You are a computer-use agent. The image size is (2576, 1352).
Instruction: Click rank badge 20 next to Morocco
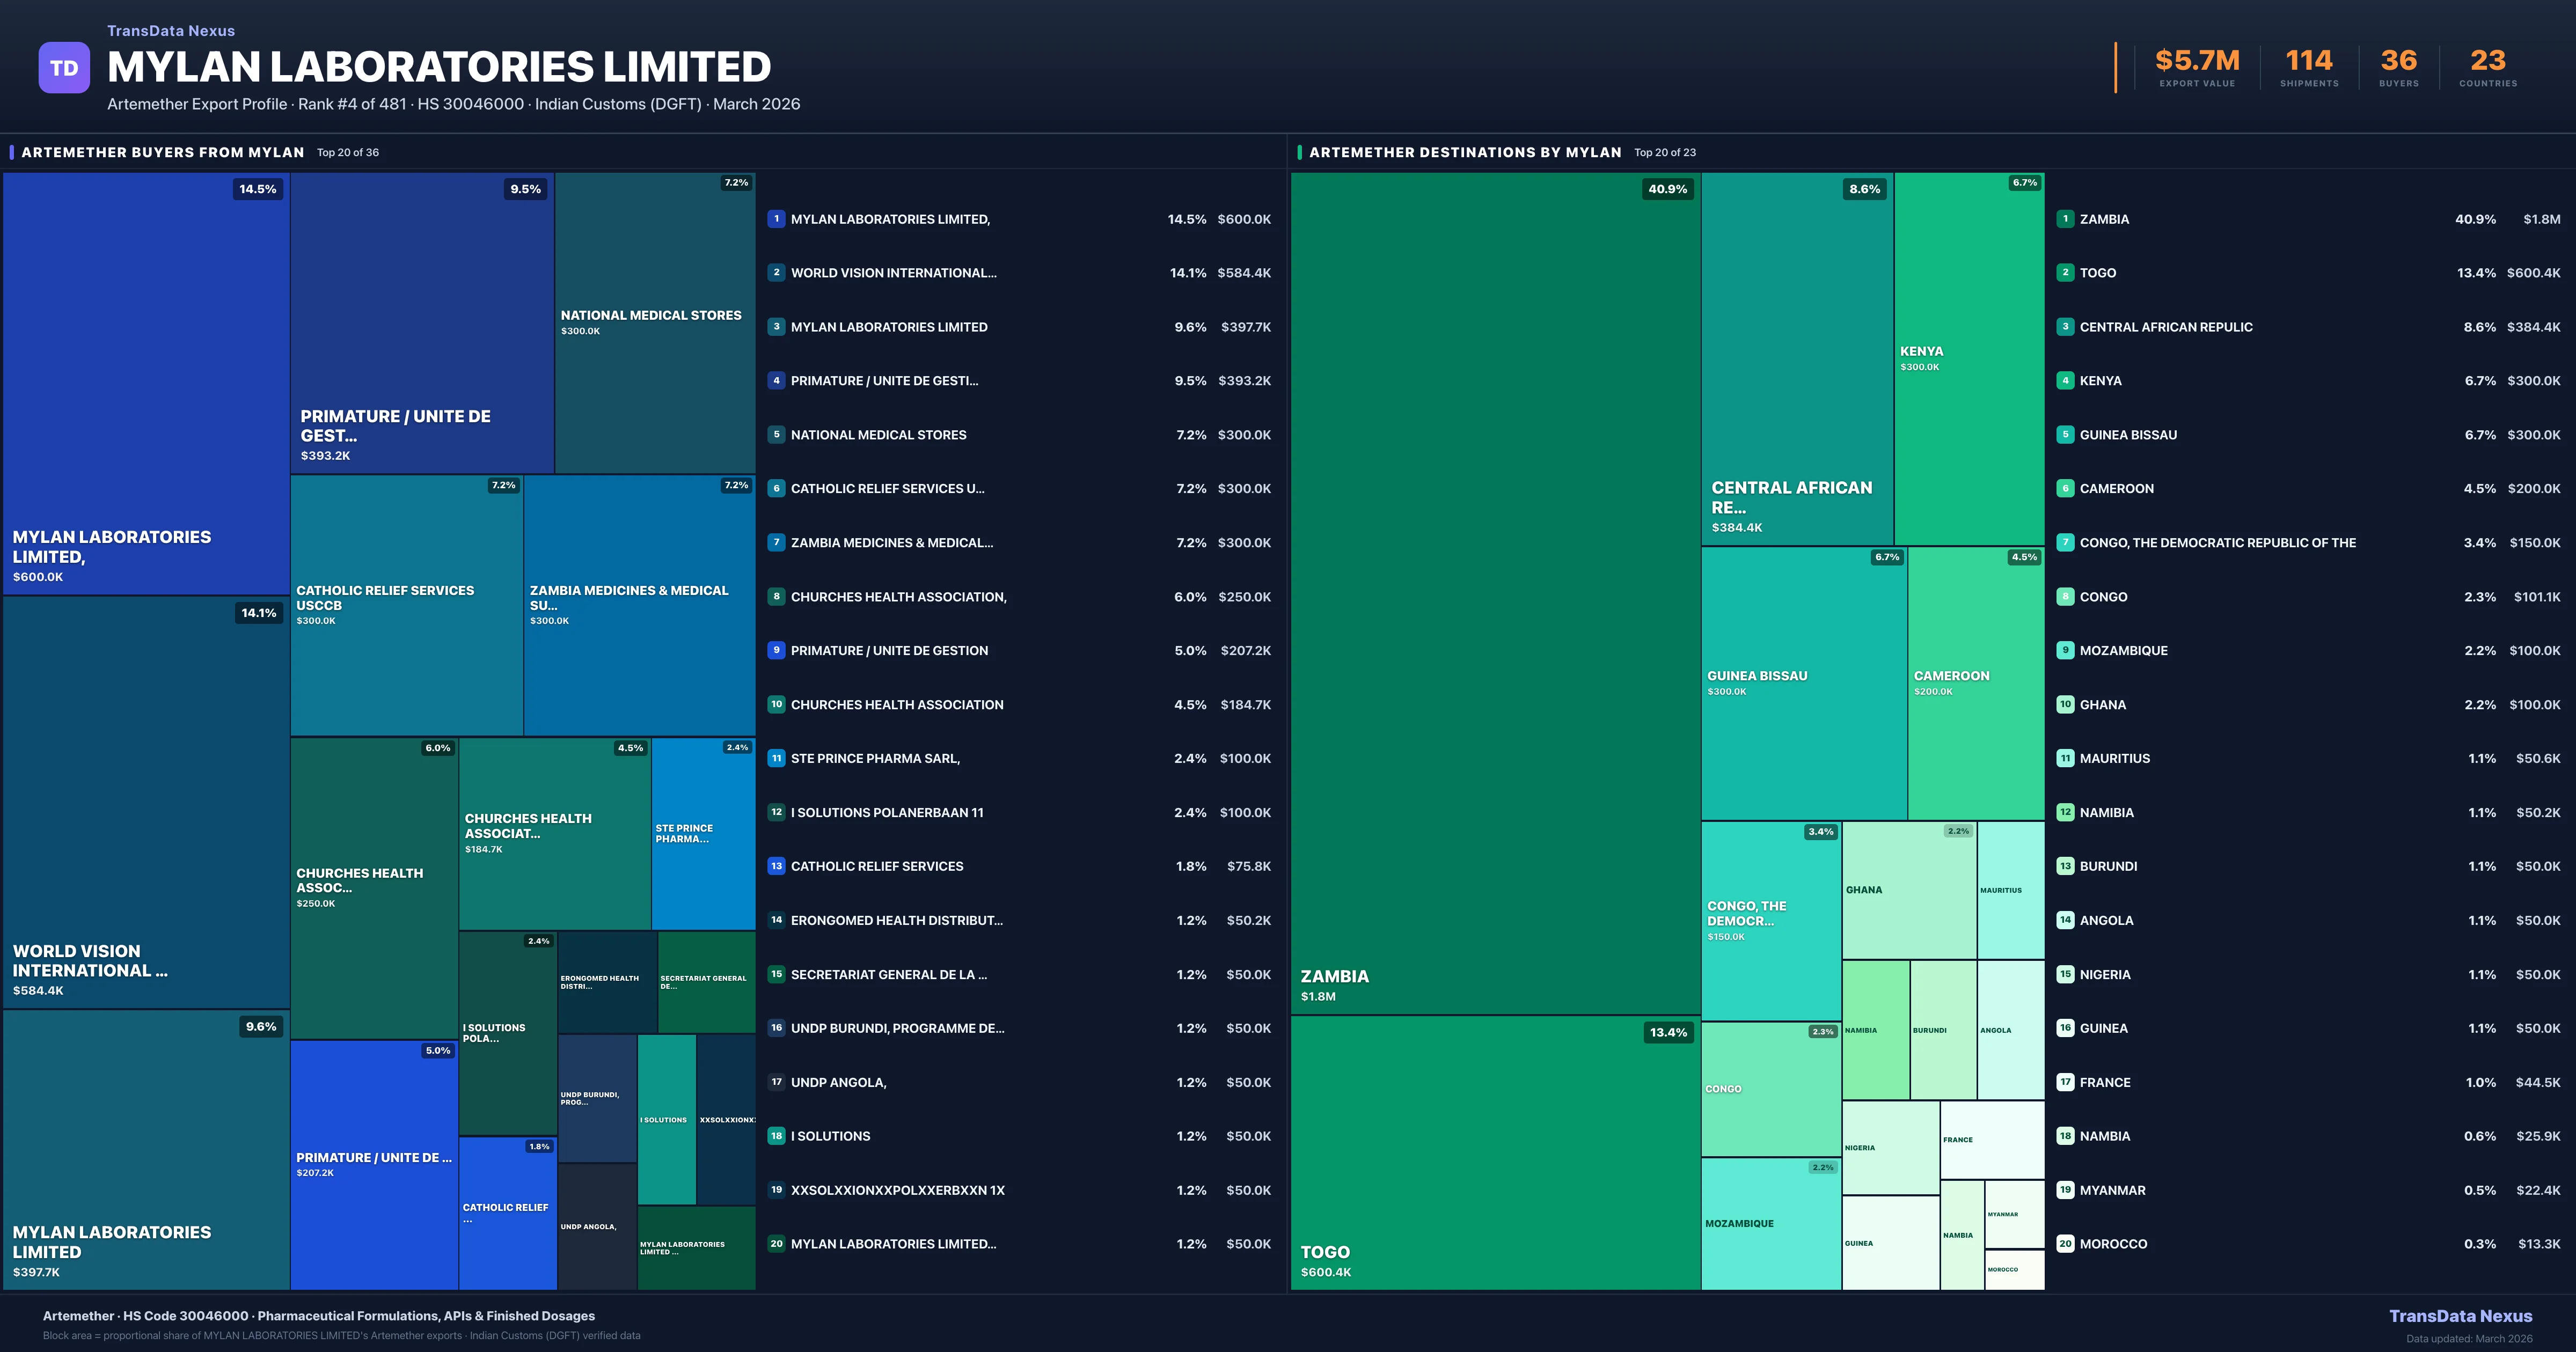pos(2065,1244)
